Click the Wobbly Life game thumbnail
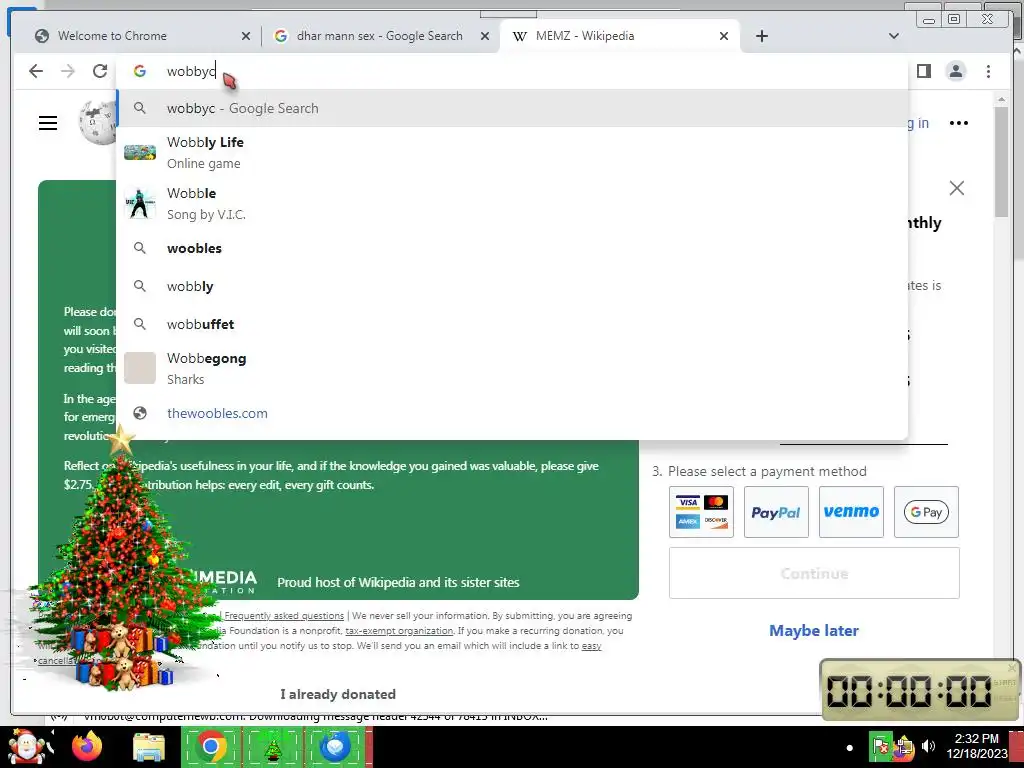The width and height of the screenshot is (1024, 768). coord(140,152)
